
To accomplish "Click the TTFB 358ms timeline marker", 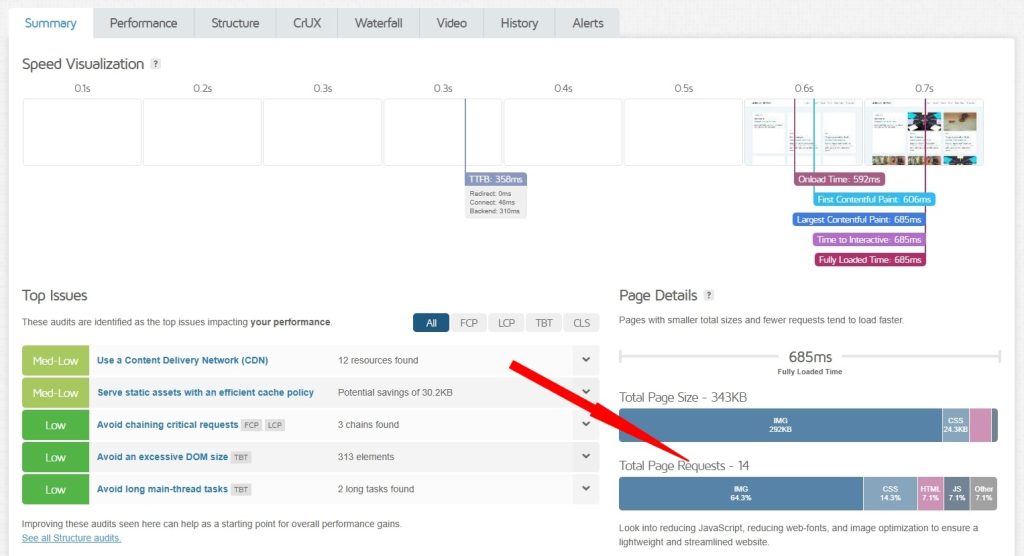I will point(495,179).
